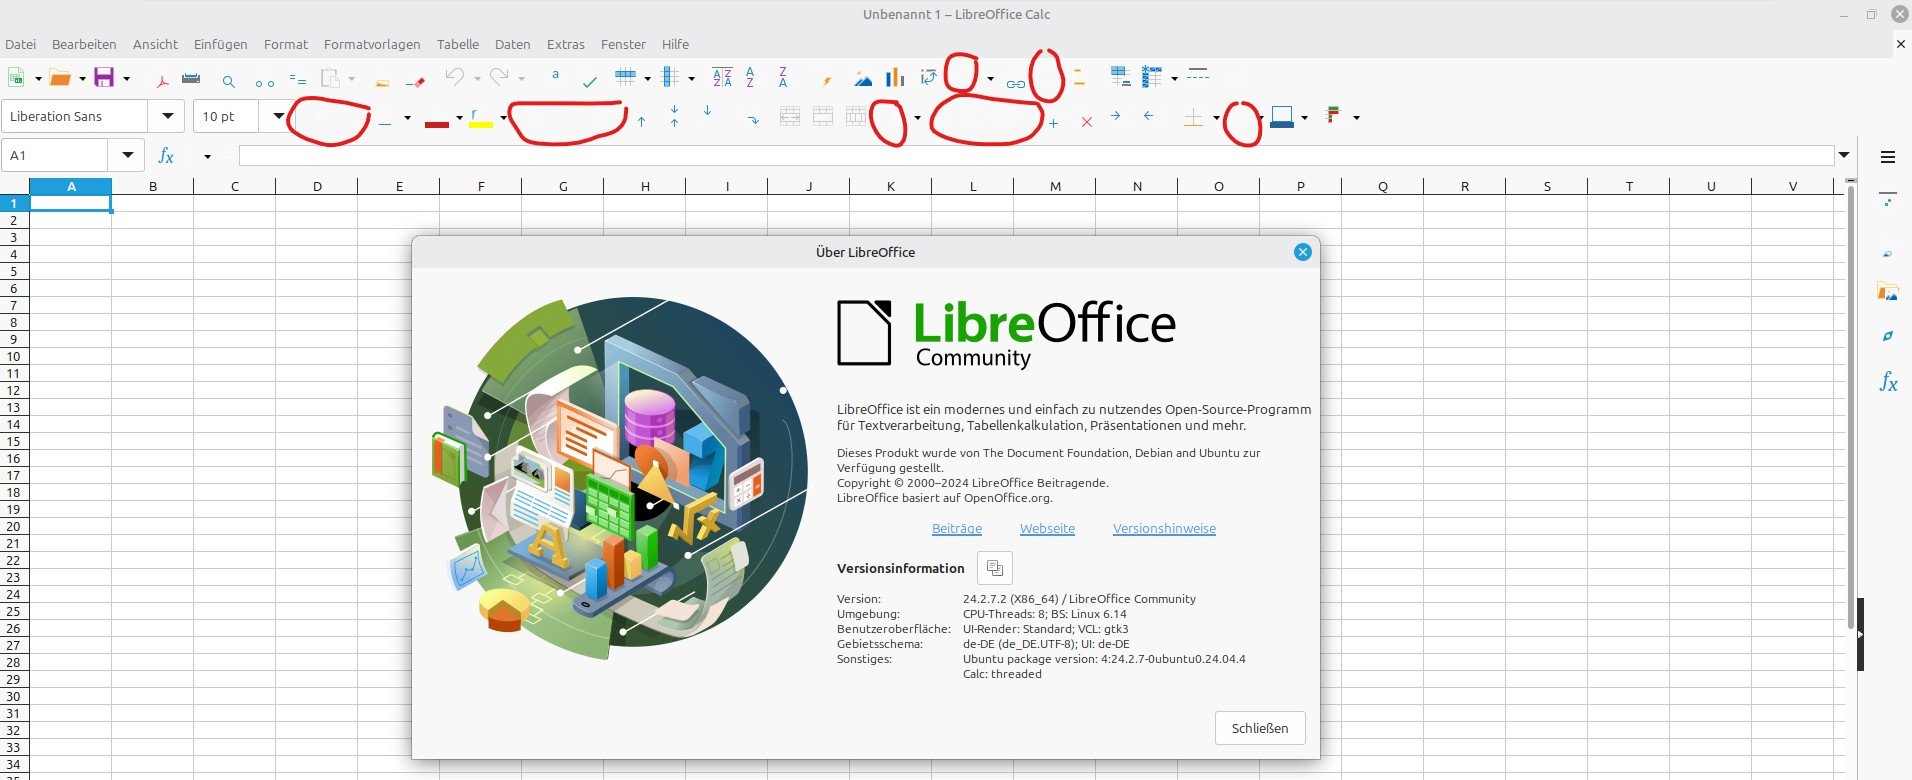Copy version information in About dialog
The height and width of the screenshot is (780, 1912).
pos(995,568)
